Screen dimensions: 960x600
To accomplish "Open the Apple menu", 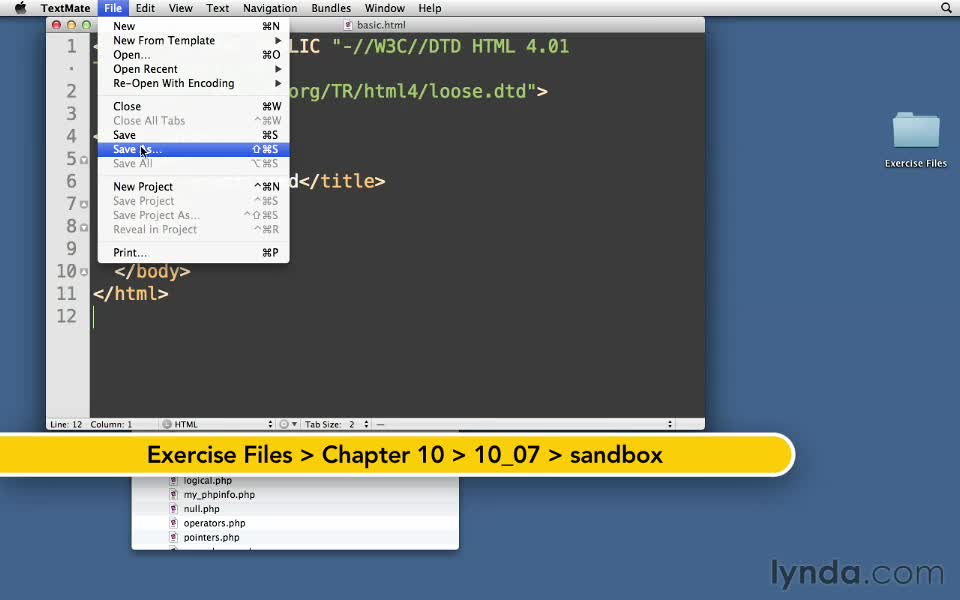I will coord(20,8).
